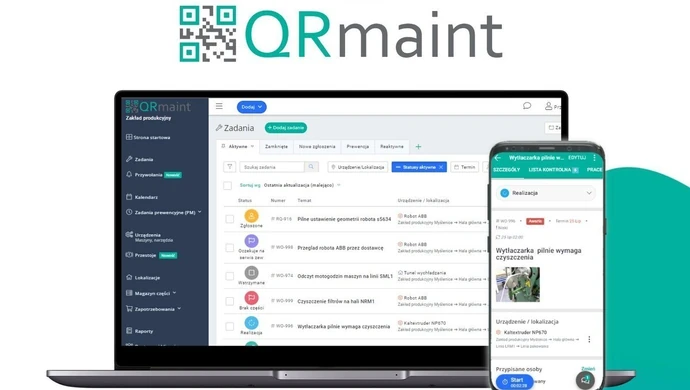
Task: Open Urządzenia in the sidebar
Action: 149,237
